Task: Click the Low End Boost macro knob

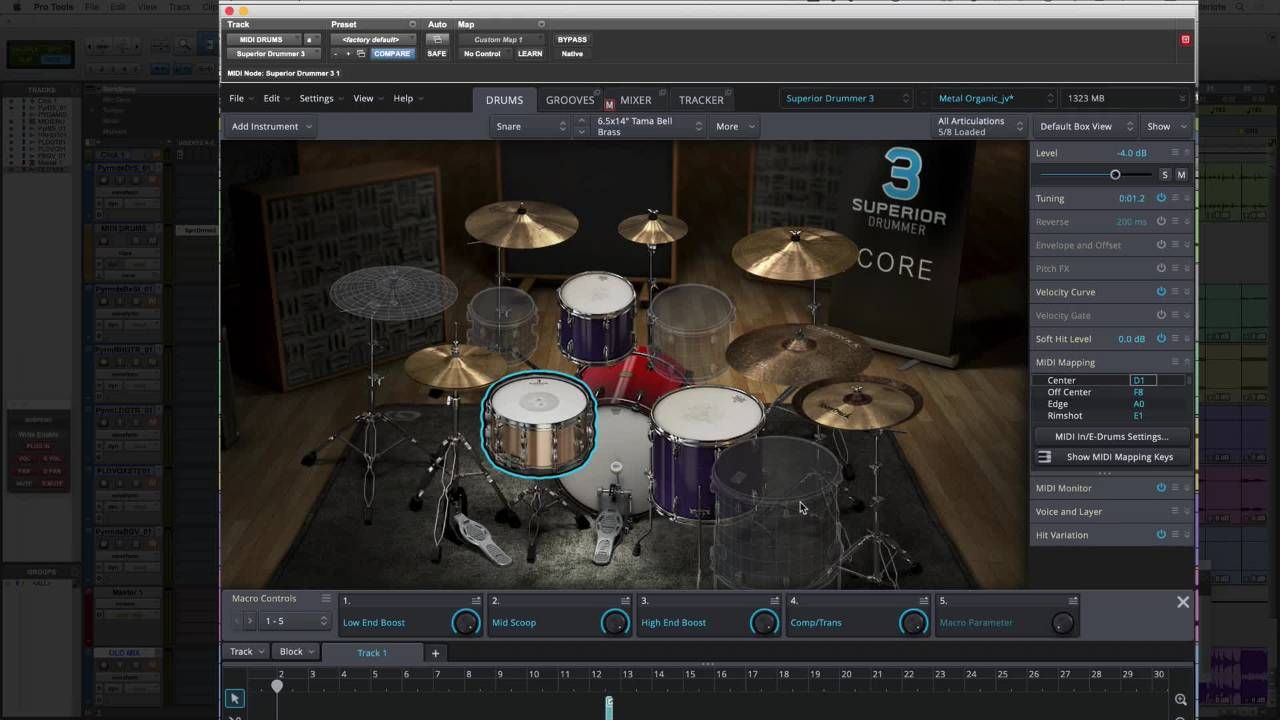Action: click(466, 623)
